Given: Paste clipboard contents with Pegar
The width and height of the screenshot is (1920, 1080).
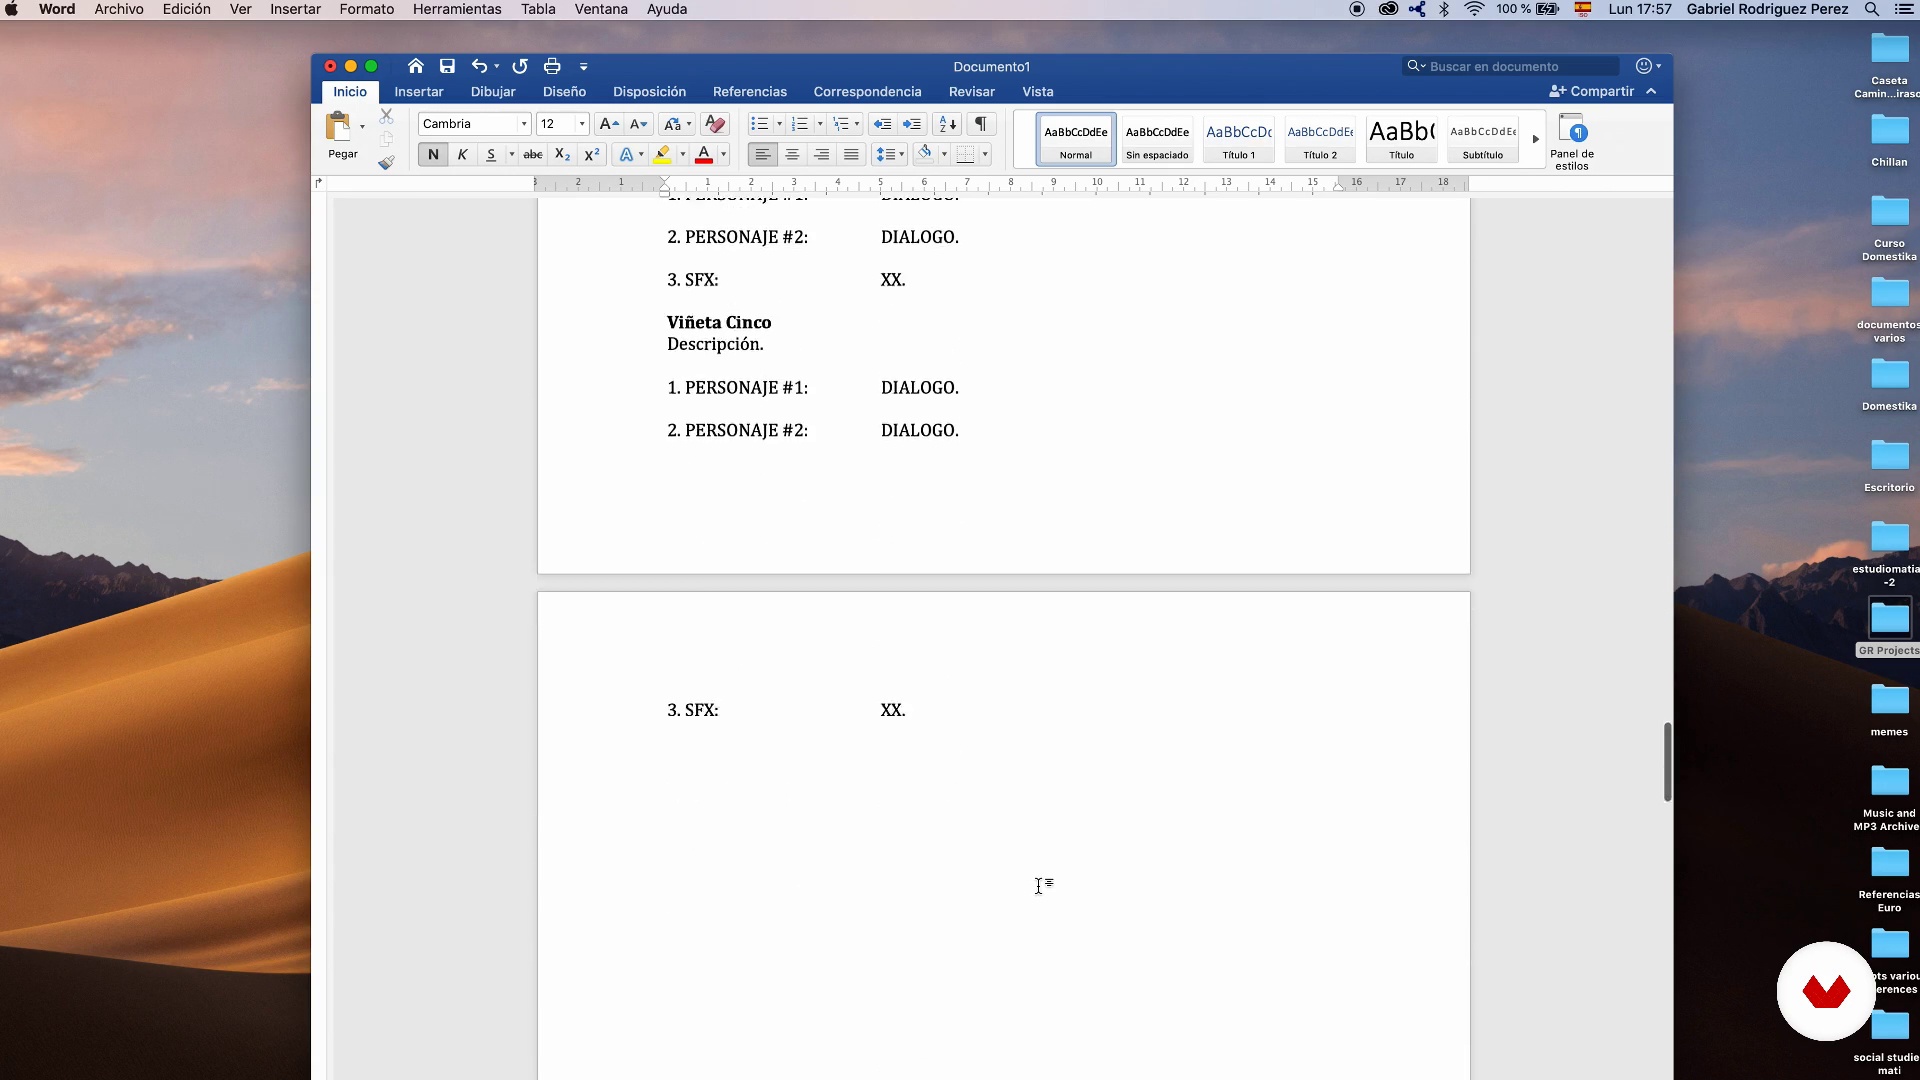Looking at the screenshot, I should click(x=342, y=135).
